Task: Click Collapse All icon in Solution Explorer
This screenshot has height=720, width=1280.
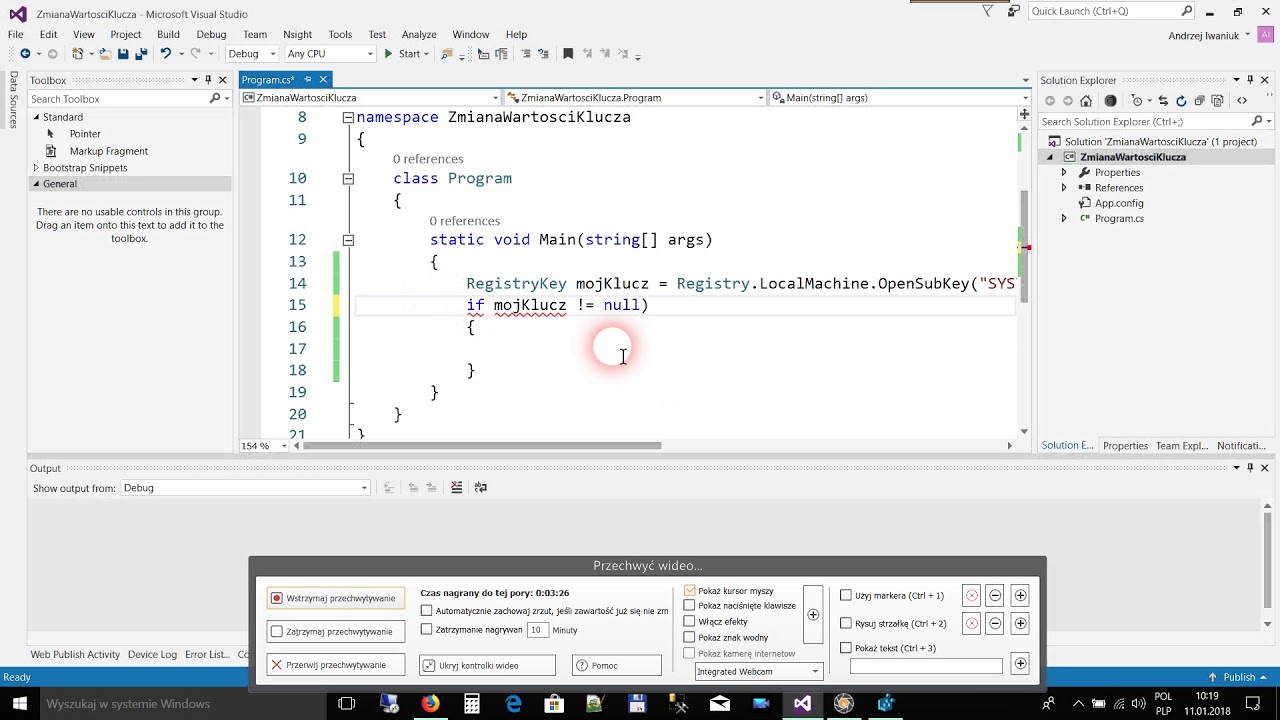Action: [1199, 101]
